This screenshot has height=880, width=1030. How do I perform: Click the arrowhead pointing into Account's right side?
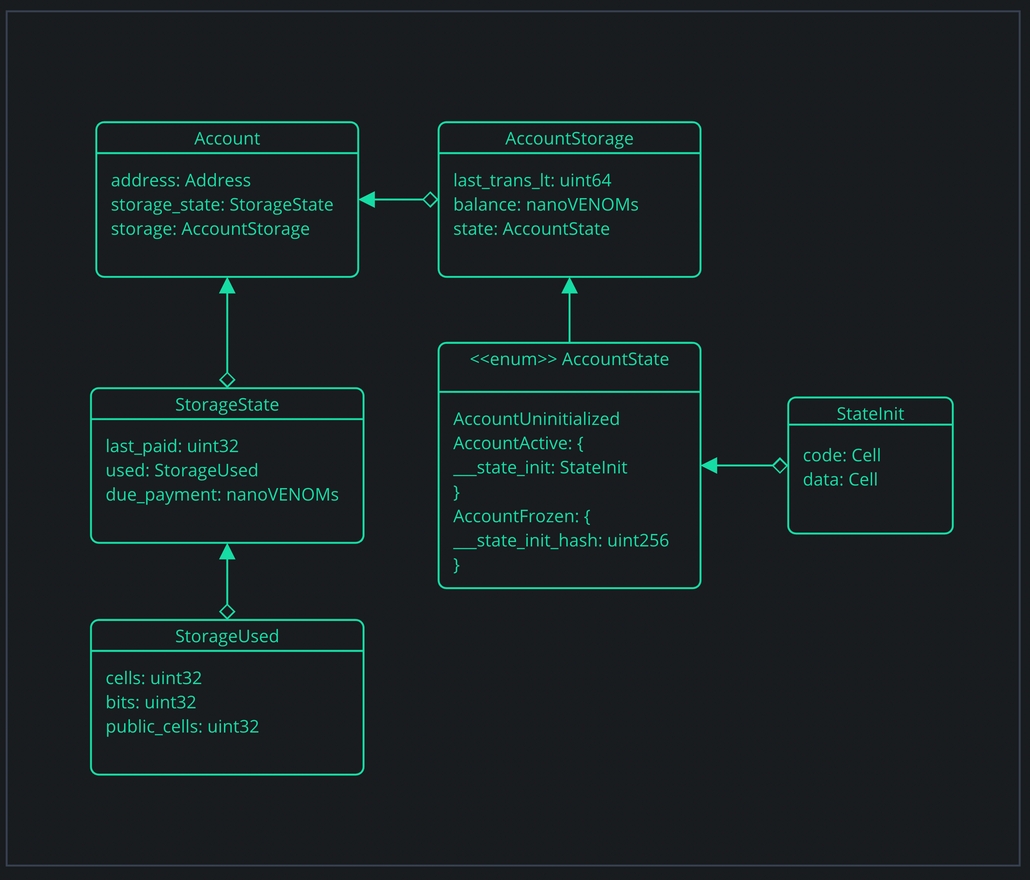(367, 200)
